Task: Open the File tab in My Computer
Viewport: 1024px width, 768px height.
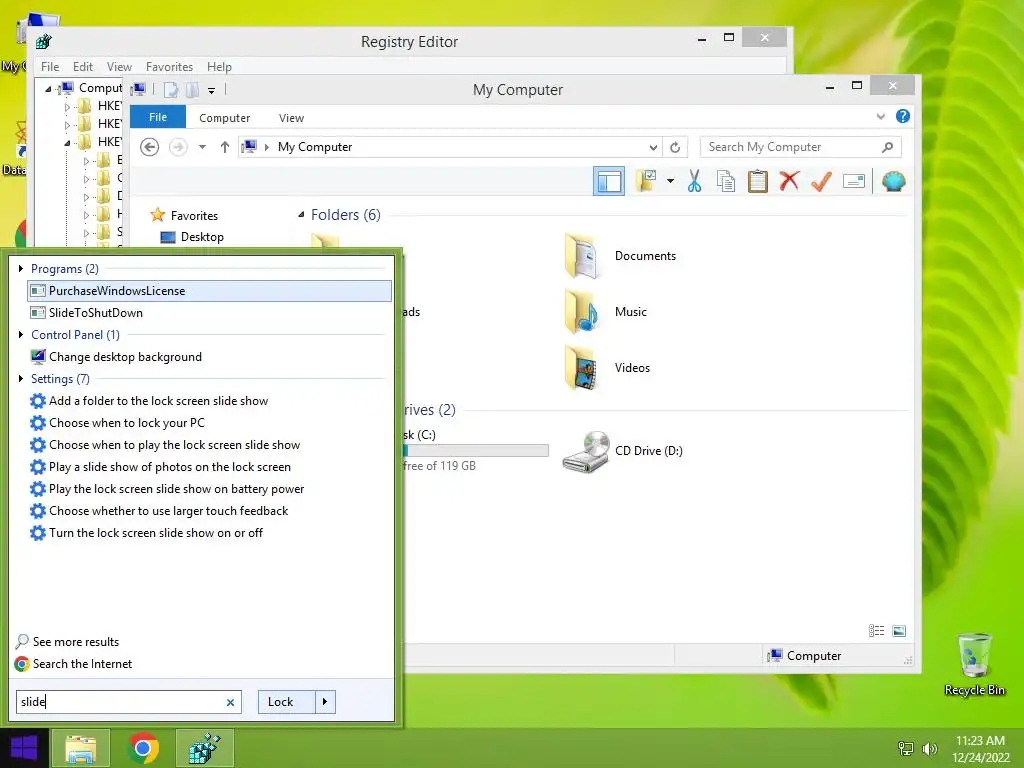Action: (158, 117)
